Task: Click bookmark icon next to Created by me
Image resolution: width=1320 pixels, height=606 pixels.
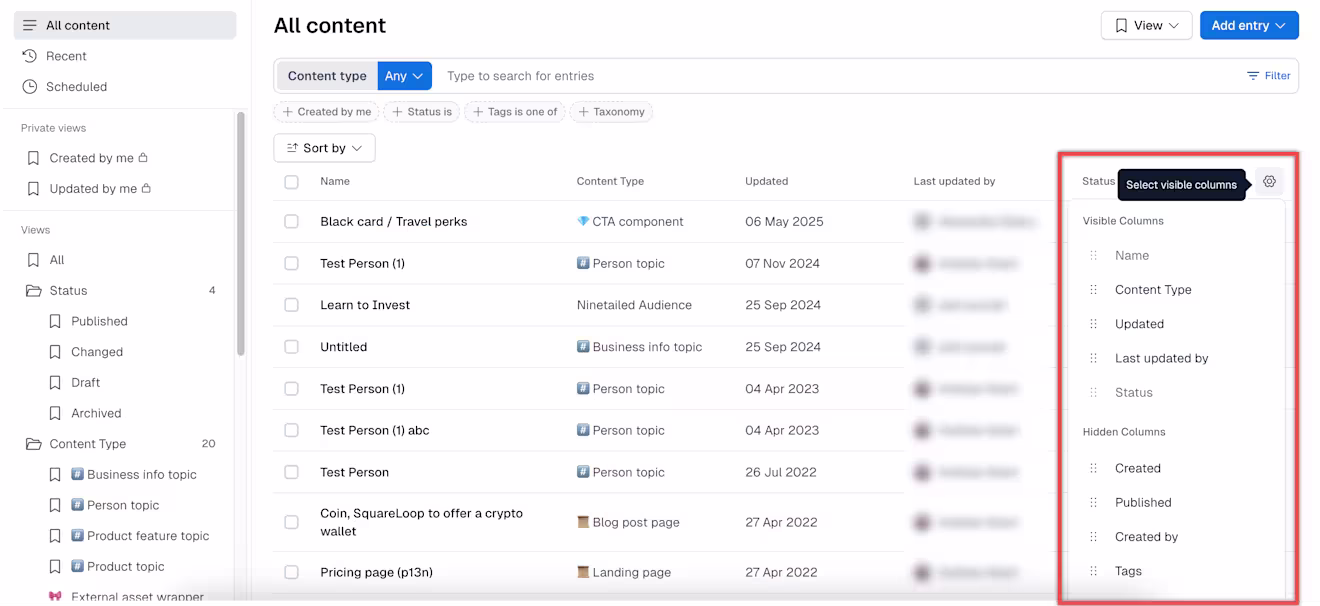Action: point(33,158)
